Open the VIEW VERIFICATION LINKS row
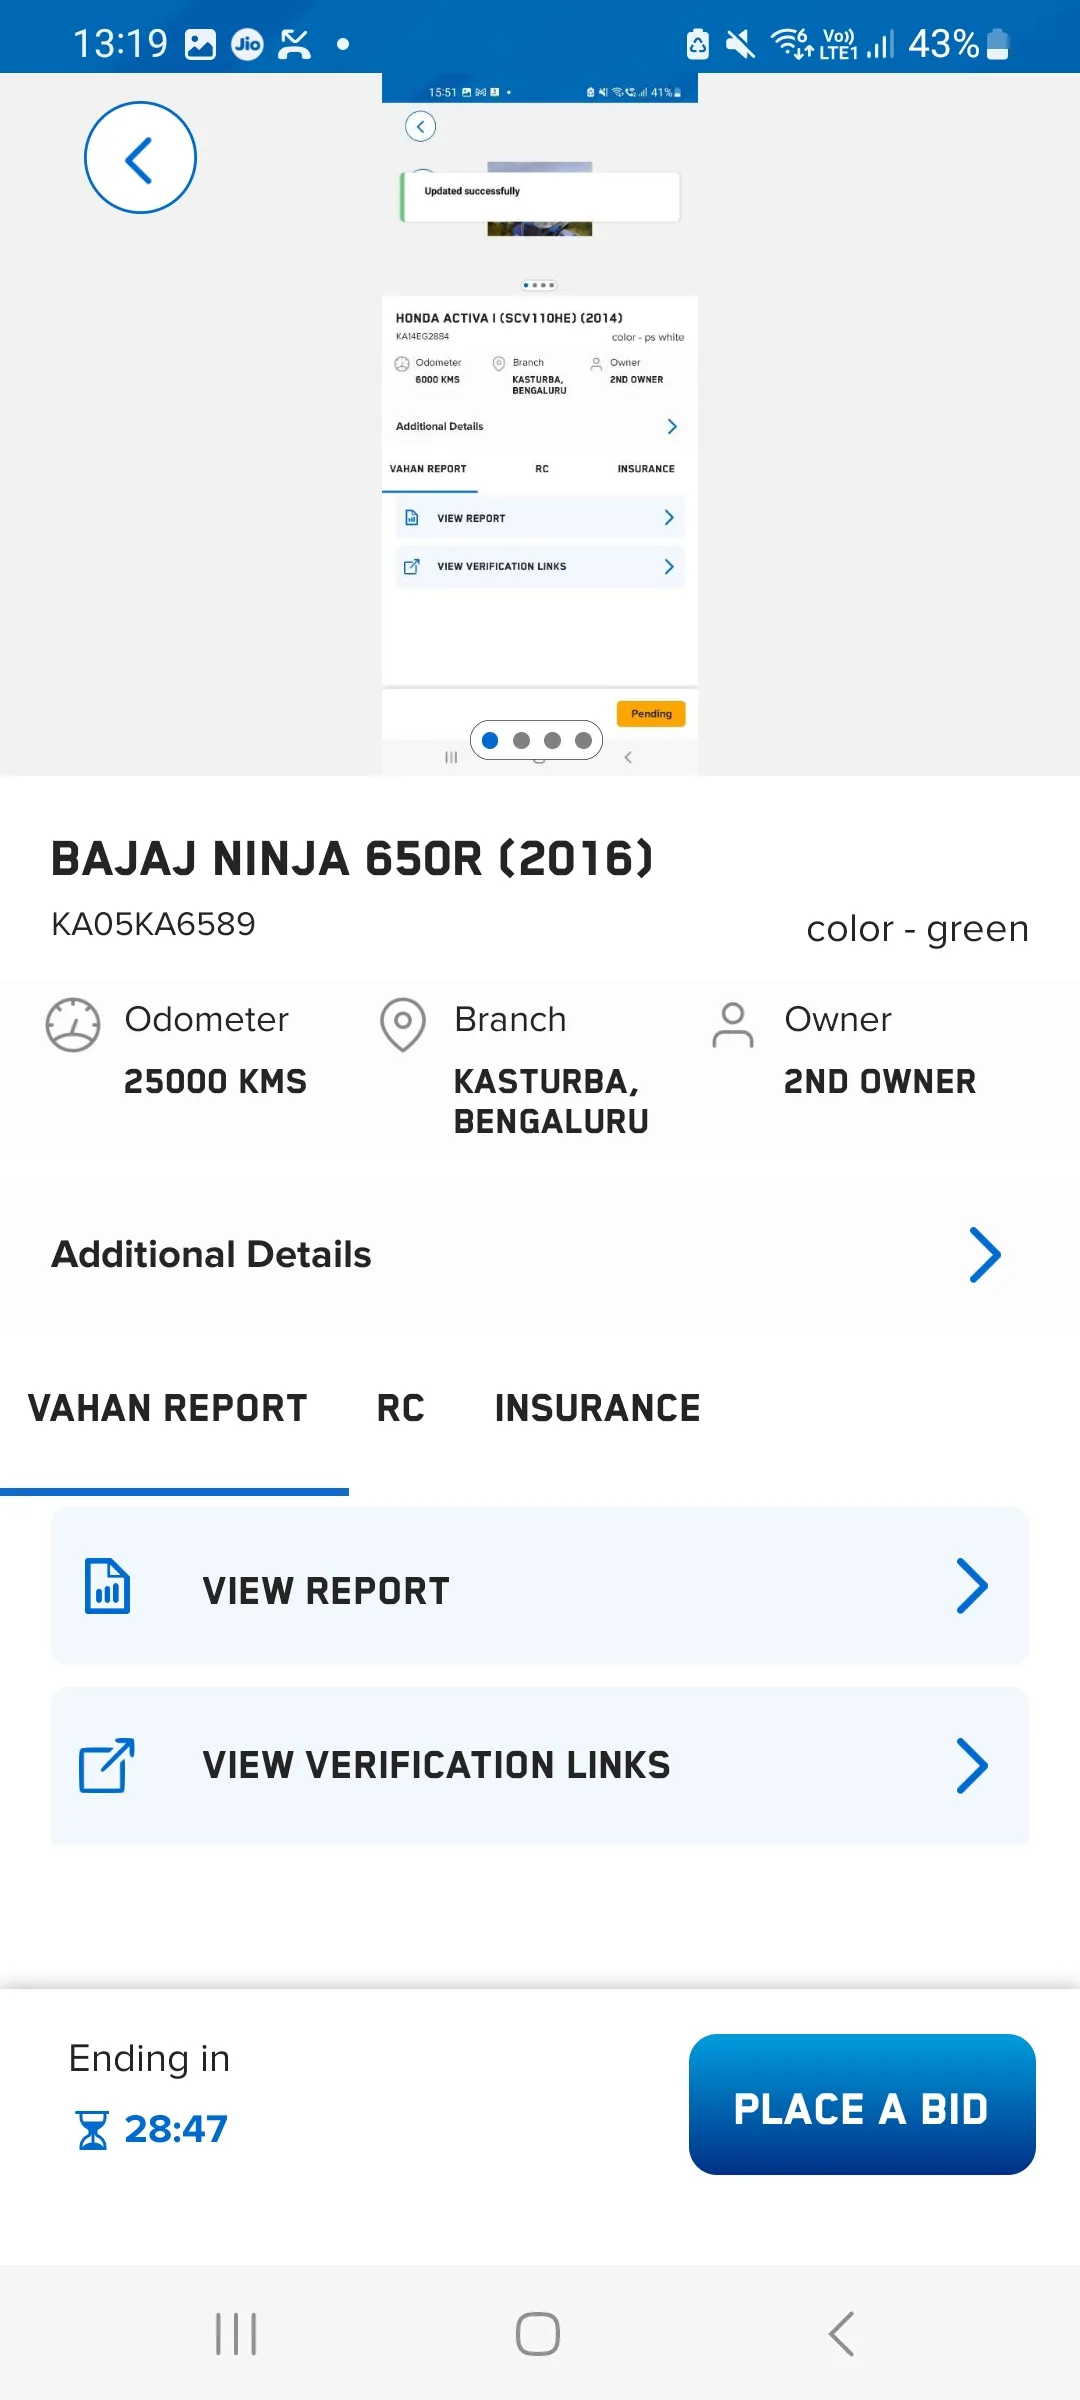1080x2400 pixels. [x=540, y=1766]
